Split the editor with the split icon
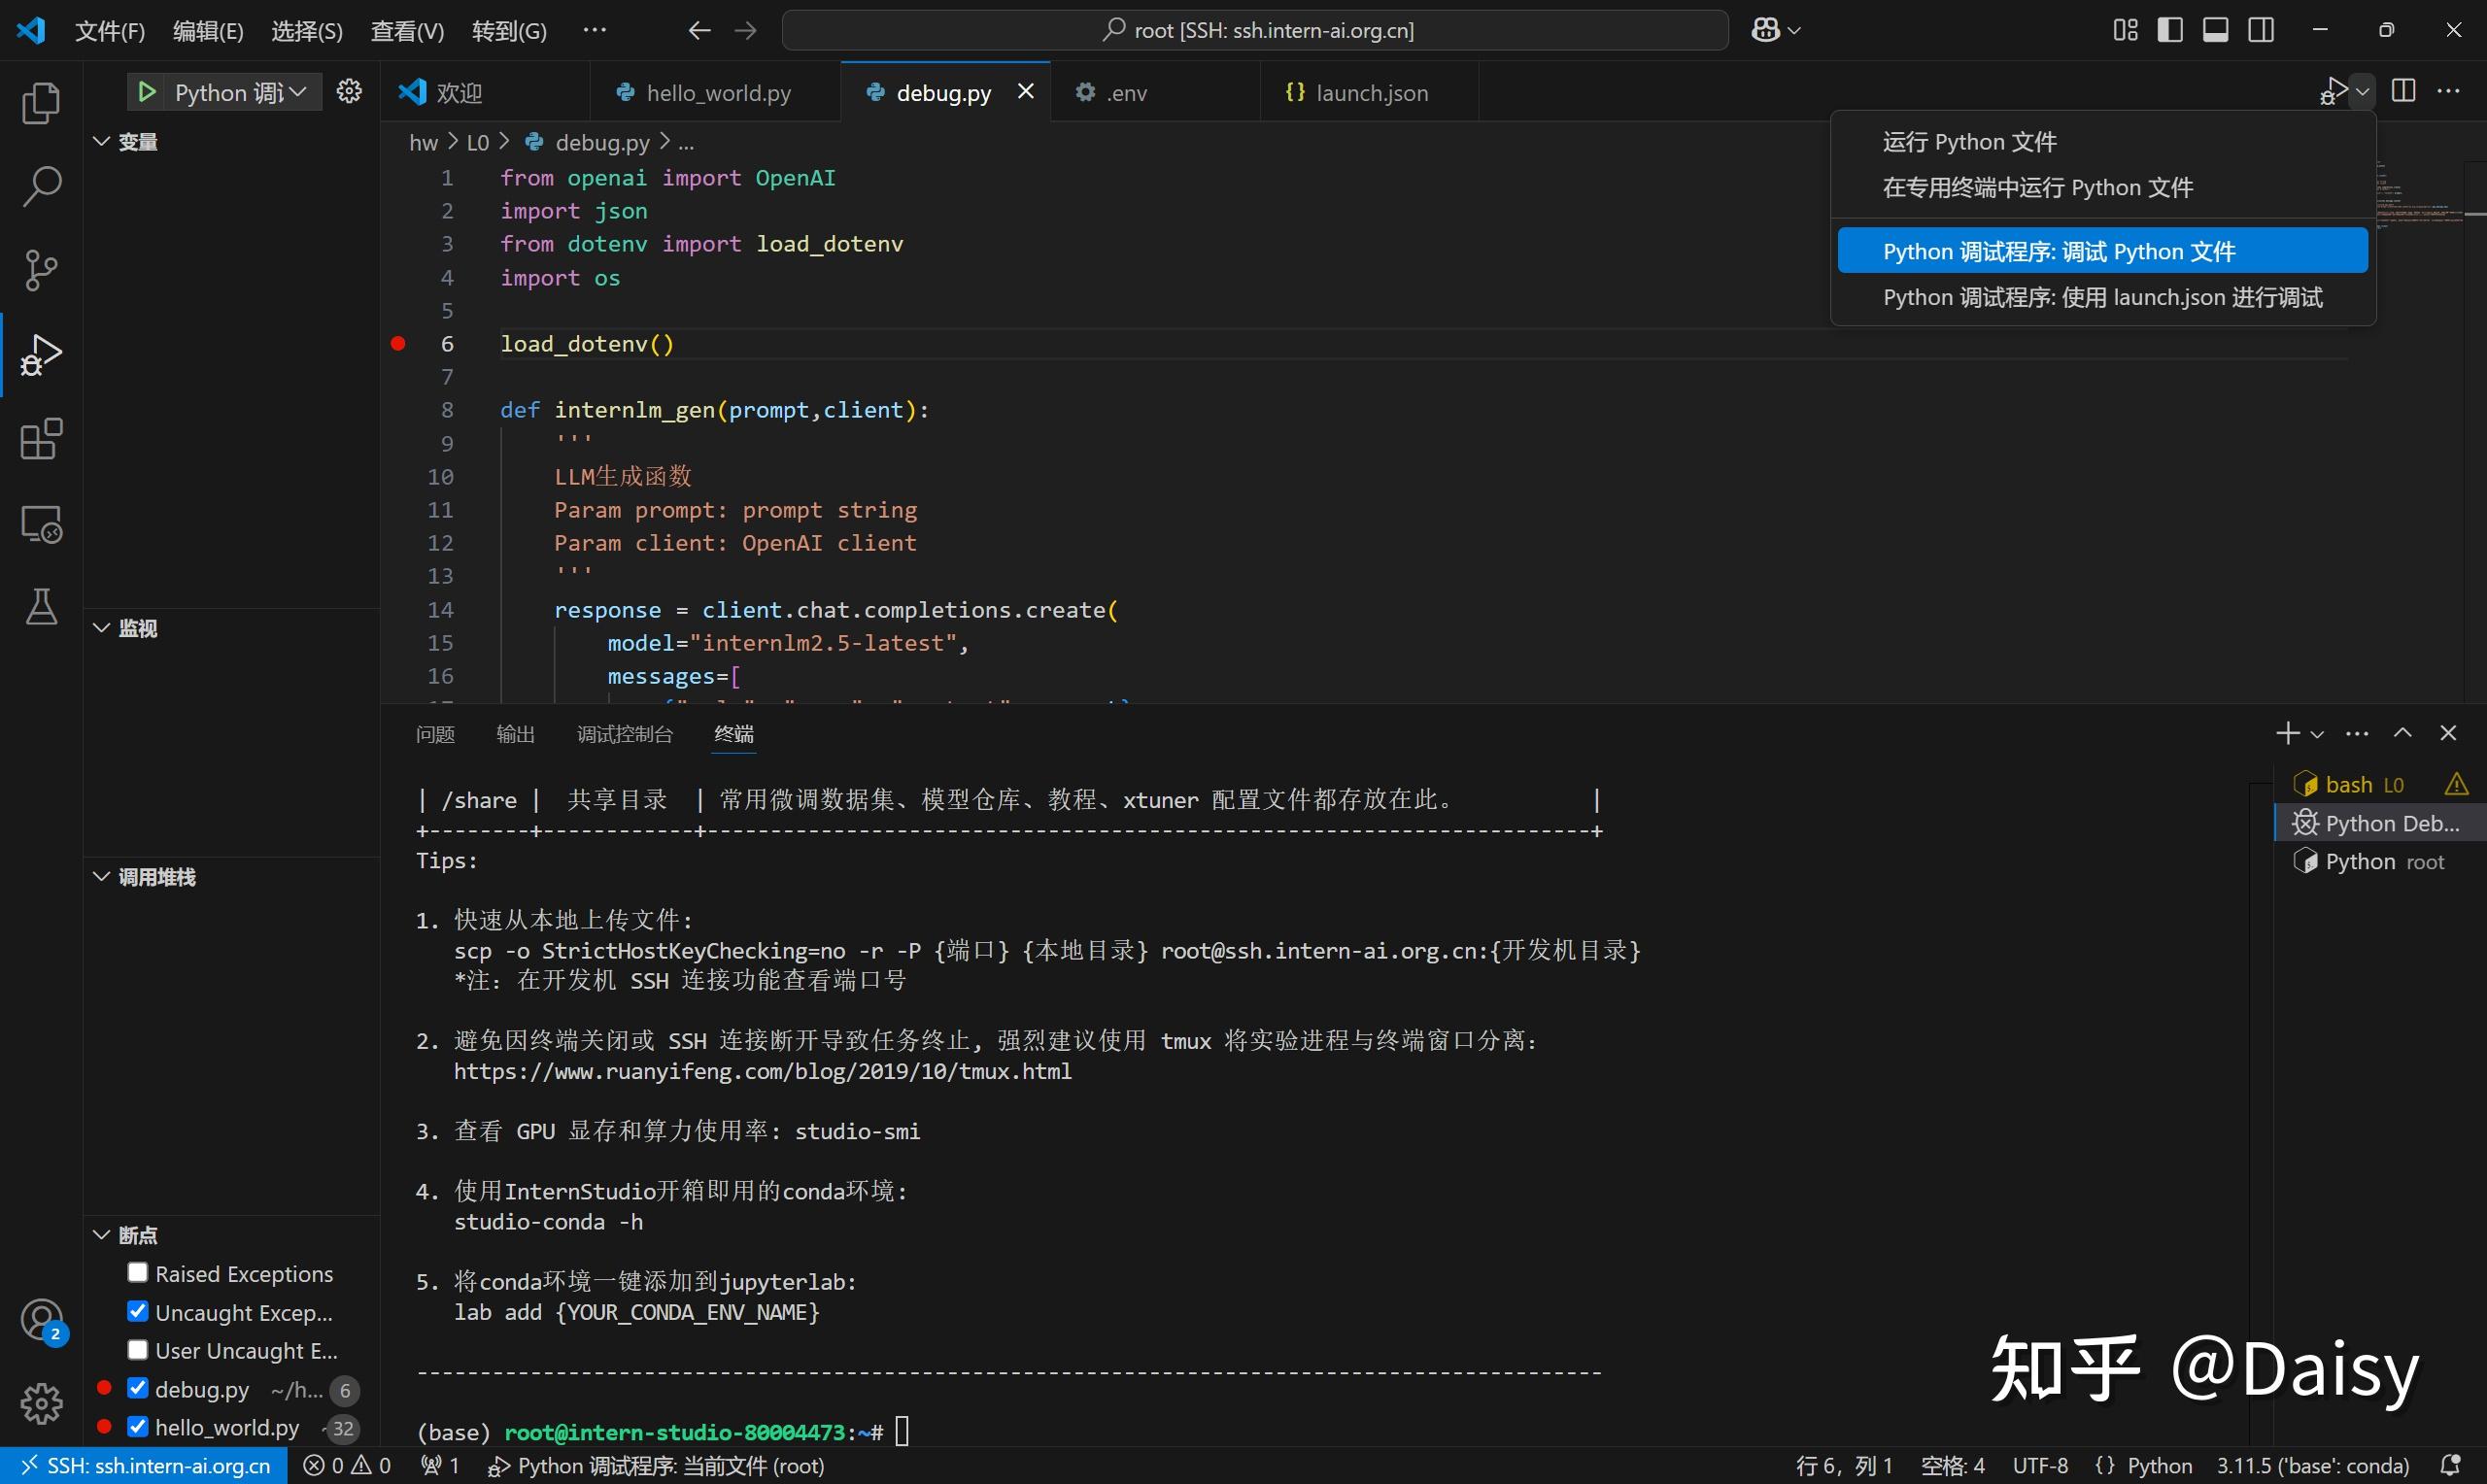 (2402, 90)
